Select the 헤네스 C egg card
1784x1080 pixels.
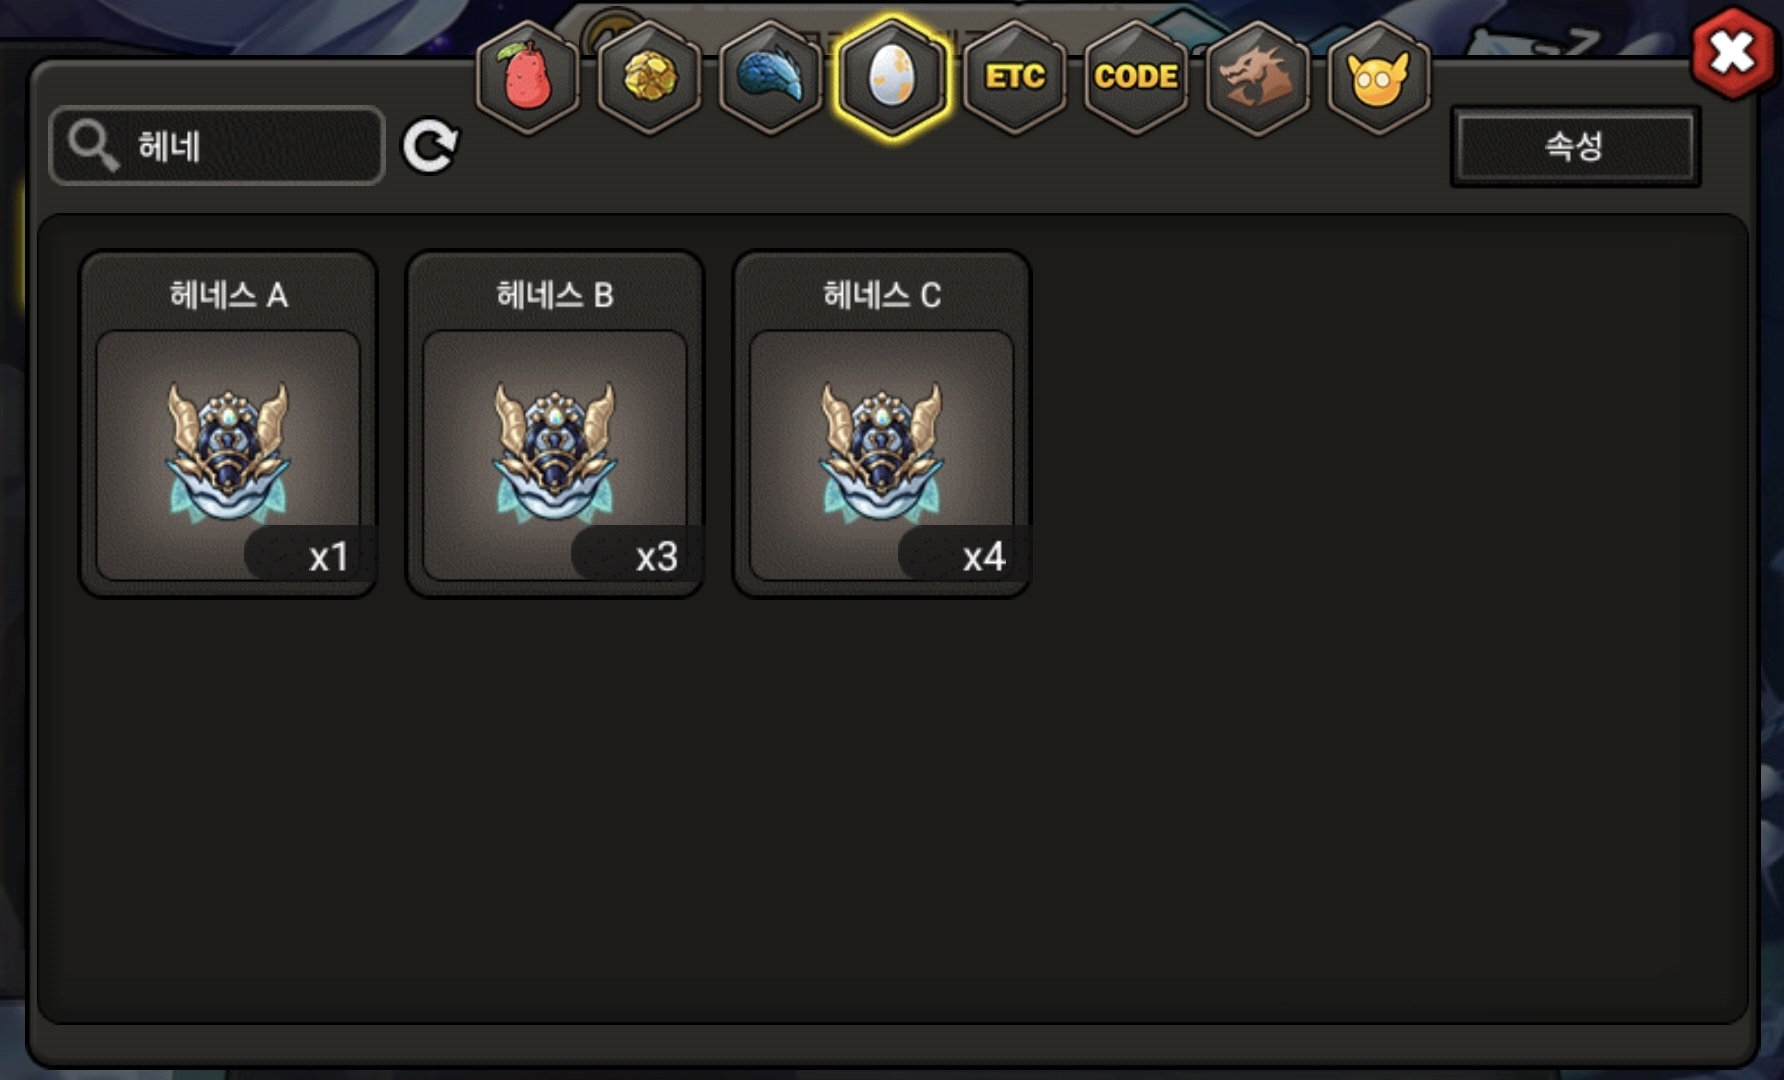point(882,424)
